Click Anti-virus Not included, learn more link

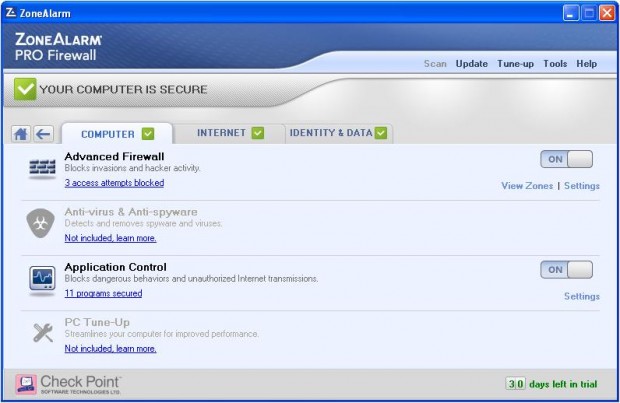click(x=110, y=238)
